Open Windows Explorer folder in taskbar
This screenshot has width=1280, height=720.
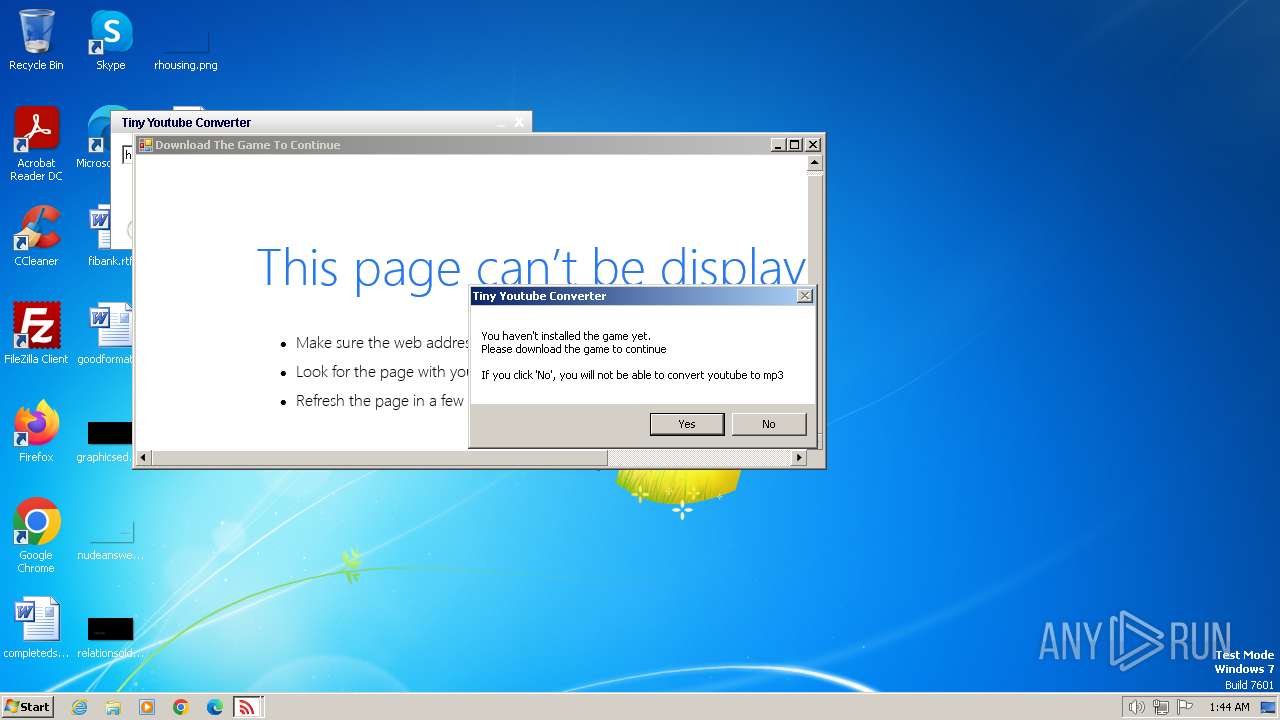pyautogui.click(x=113, y=707)
